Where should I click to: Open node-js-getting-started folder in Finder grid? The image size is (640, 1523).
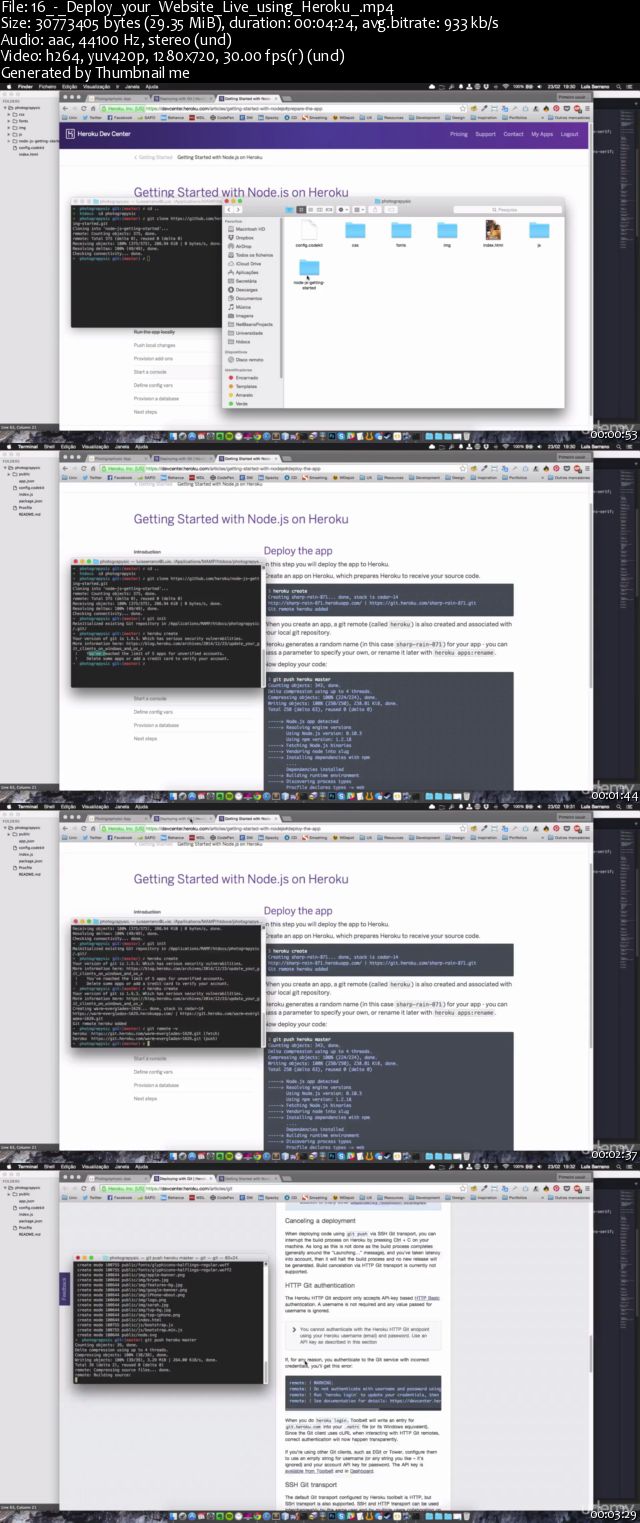307,270
